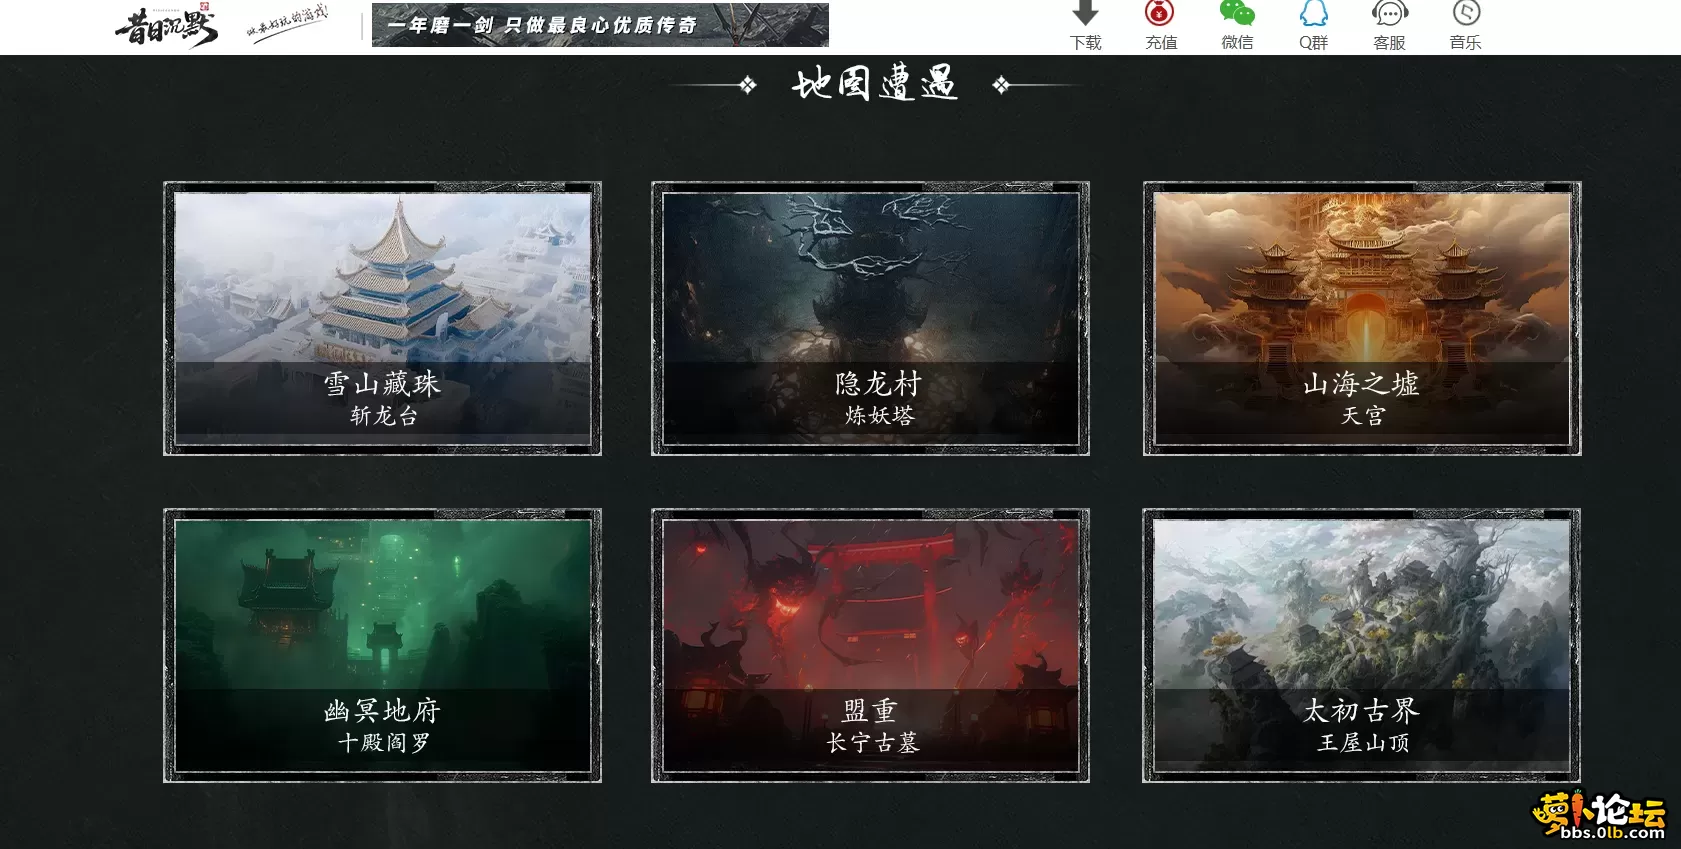This screenshot has width=1681, height=849.
Task: Toggle the 音乐 music icon
Action: (x=1466, y=13)
